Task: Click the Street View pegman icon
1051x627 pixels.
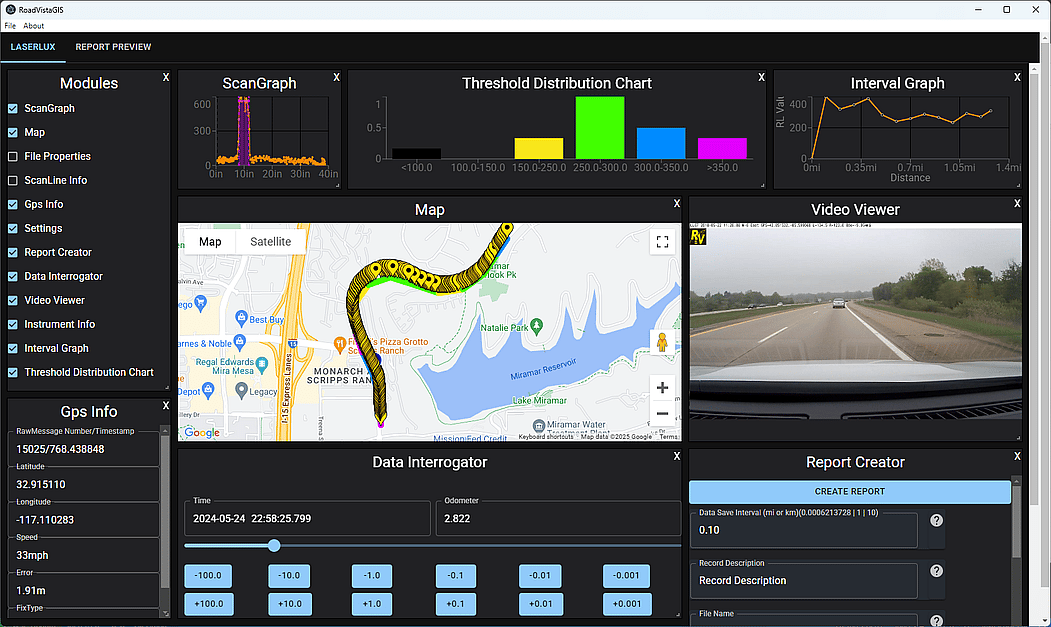Action: point(661,343)
